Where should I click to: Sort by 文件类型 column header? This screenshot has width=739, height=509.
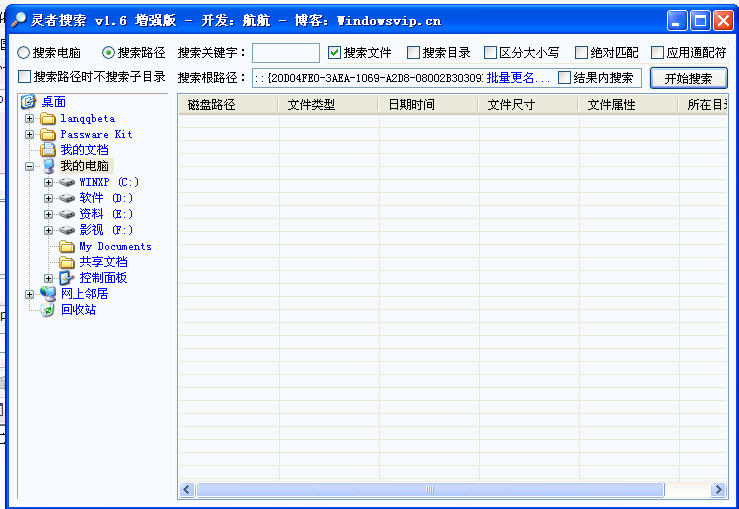[311, 104]
